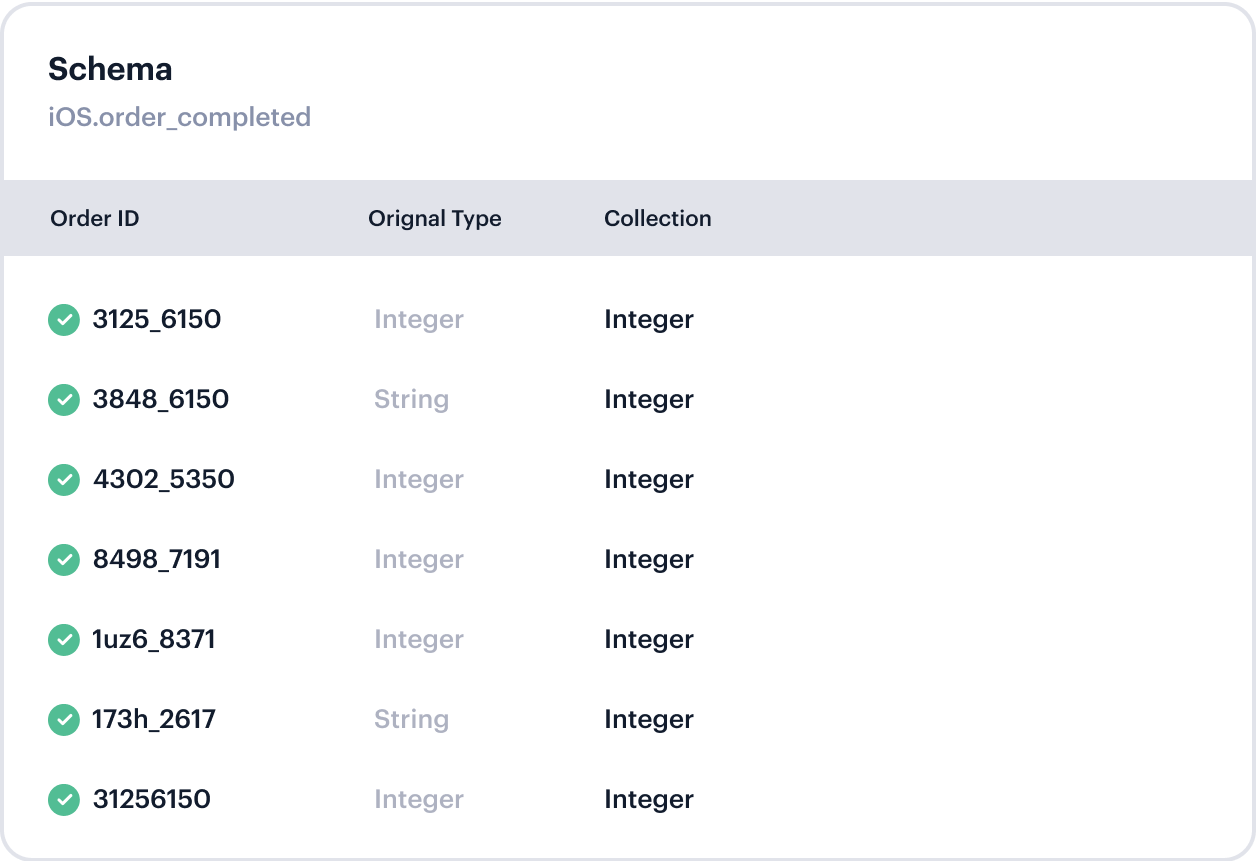Screen dimensions: 1256x861
Task: Click the green check icon beside 31256150
Action: click(64, 800)
